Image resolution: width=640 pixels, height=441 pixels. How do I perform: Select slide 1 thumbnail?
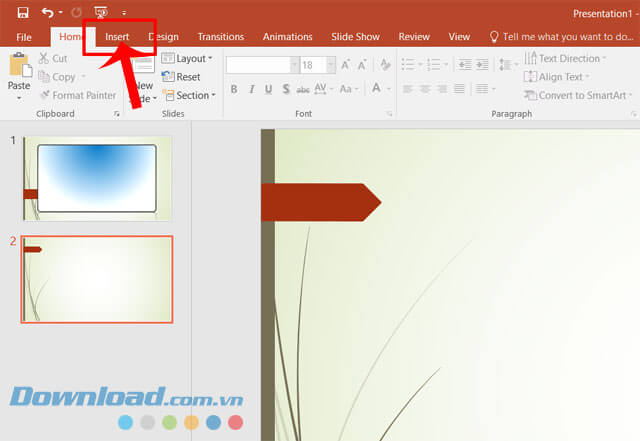97,178
